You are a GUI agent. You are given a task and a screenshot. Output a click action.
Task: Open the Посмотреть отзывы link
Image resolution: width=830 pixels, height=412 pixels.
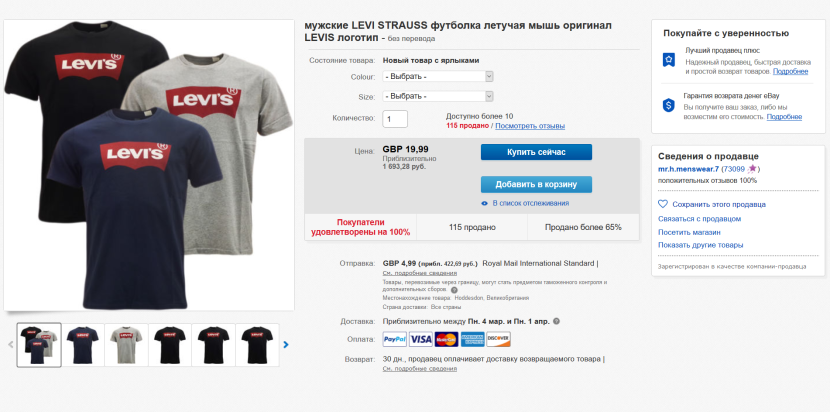tap(530, 126)
